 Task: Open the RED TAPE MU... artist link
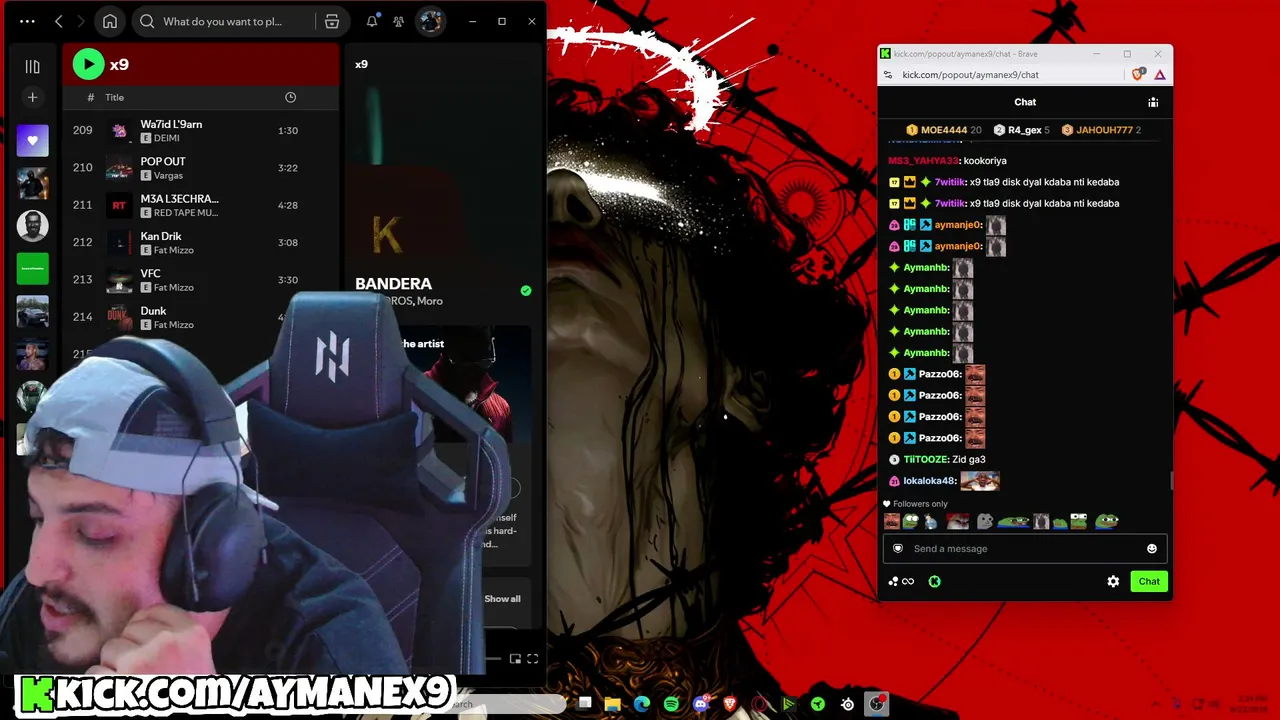tap(186, 213)
